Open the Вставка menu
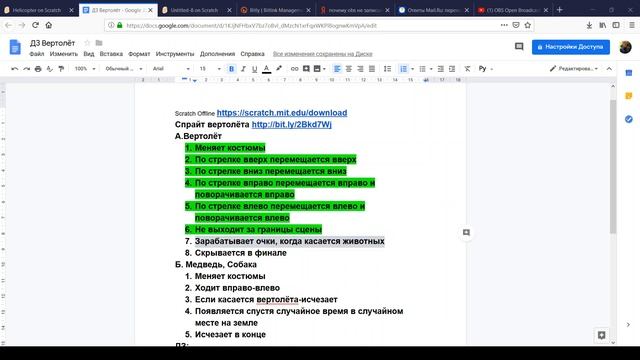 [x=111, y=54]
